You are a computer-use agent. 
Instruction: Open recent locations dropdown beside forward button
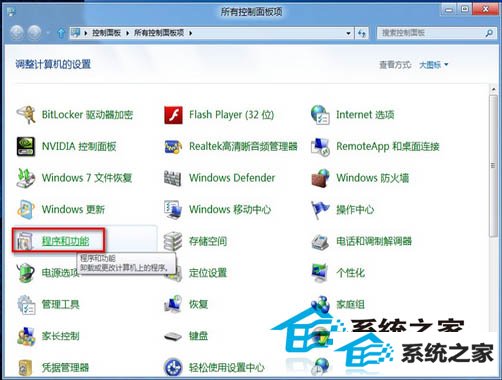point(48,33)
